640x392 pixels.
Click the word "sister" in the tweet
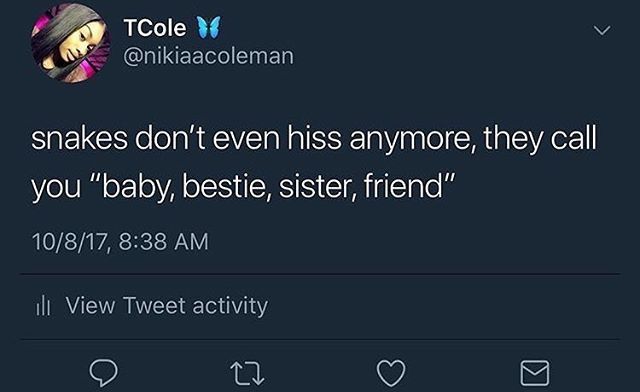pos(316,187)
